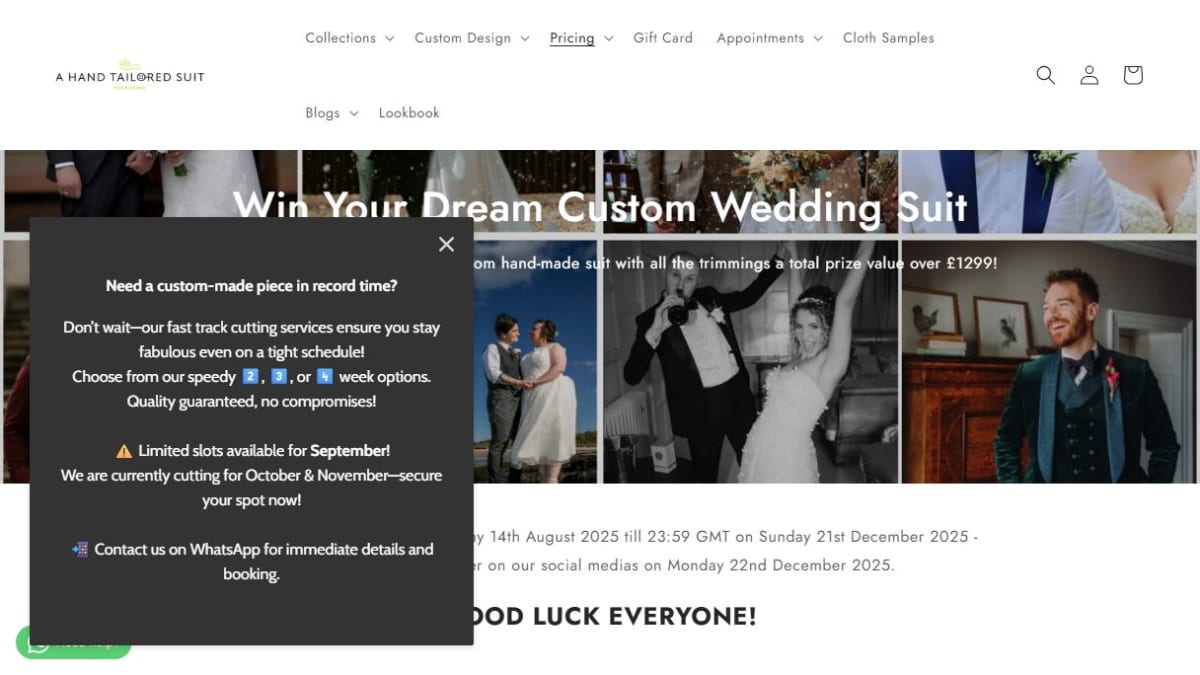Close the fast track popup

[446, 244]
